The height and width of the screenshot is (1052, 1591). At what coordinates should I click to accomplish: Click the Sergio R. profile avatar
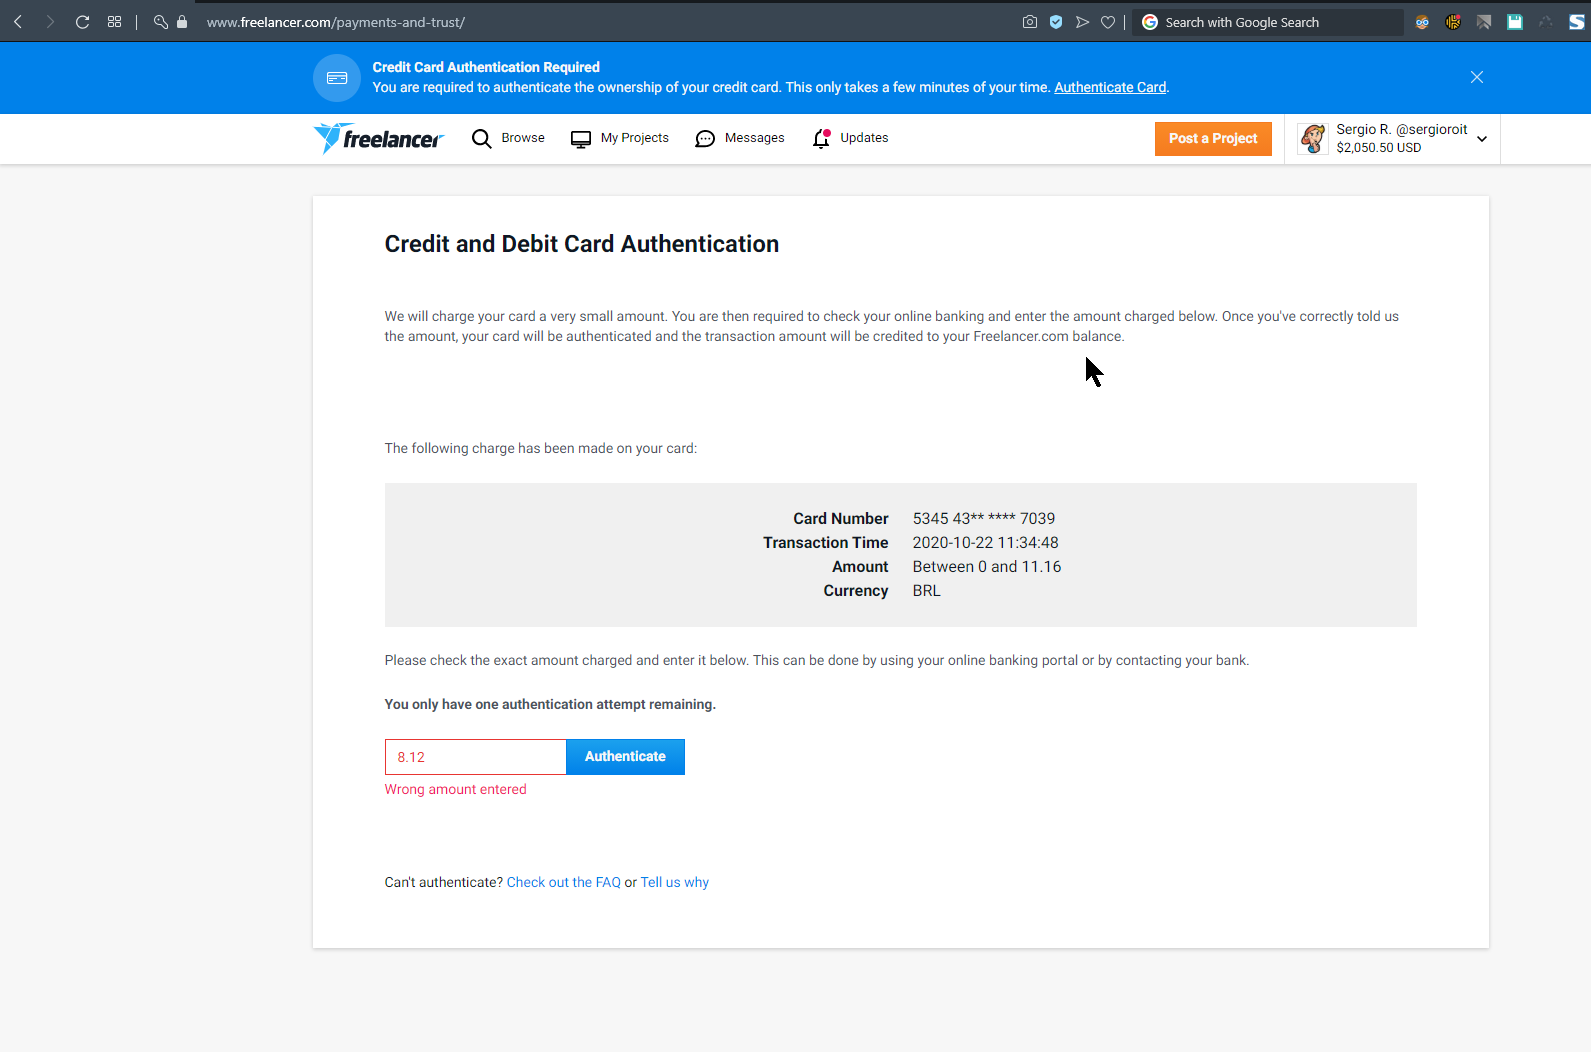(x=1313, y=138)
